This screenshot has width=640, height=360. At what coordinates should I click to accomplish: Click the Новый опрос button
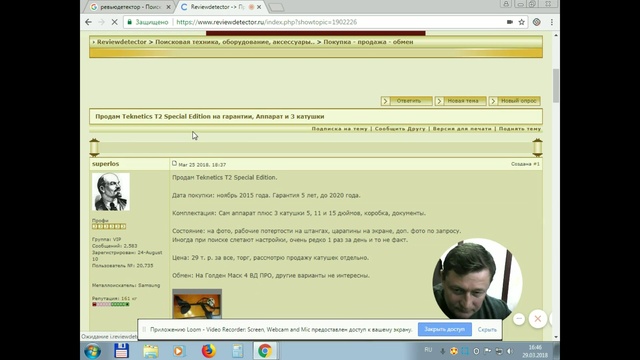pos(514,101)
